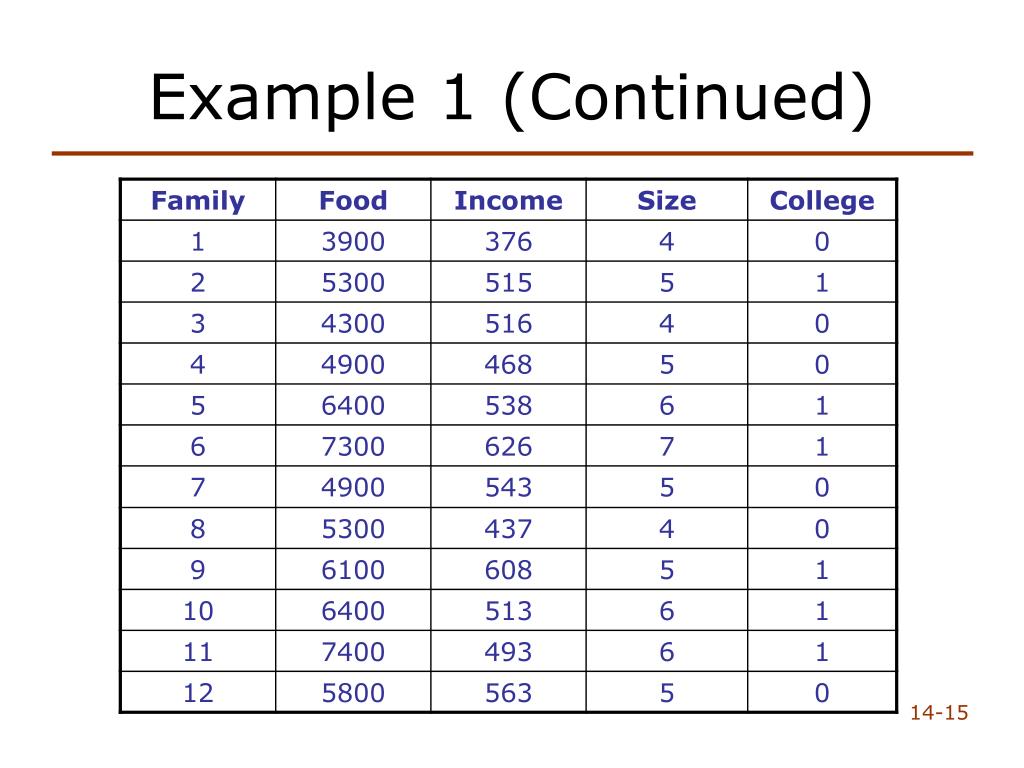
Task: Select the Income value 376
Action: (x=508, y=242)
